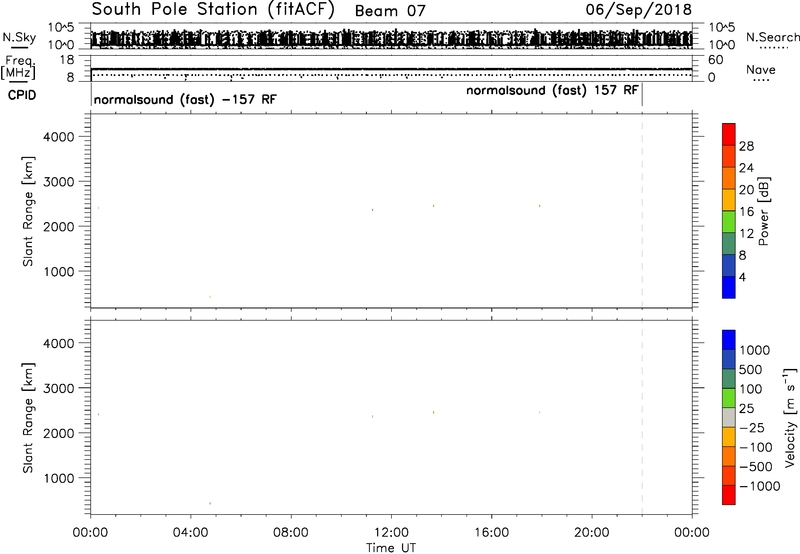Click the light green power band 12 to 16
The width and height of the screenshot is (800, 554).
coord(729,222)
